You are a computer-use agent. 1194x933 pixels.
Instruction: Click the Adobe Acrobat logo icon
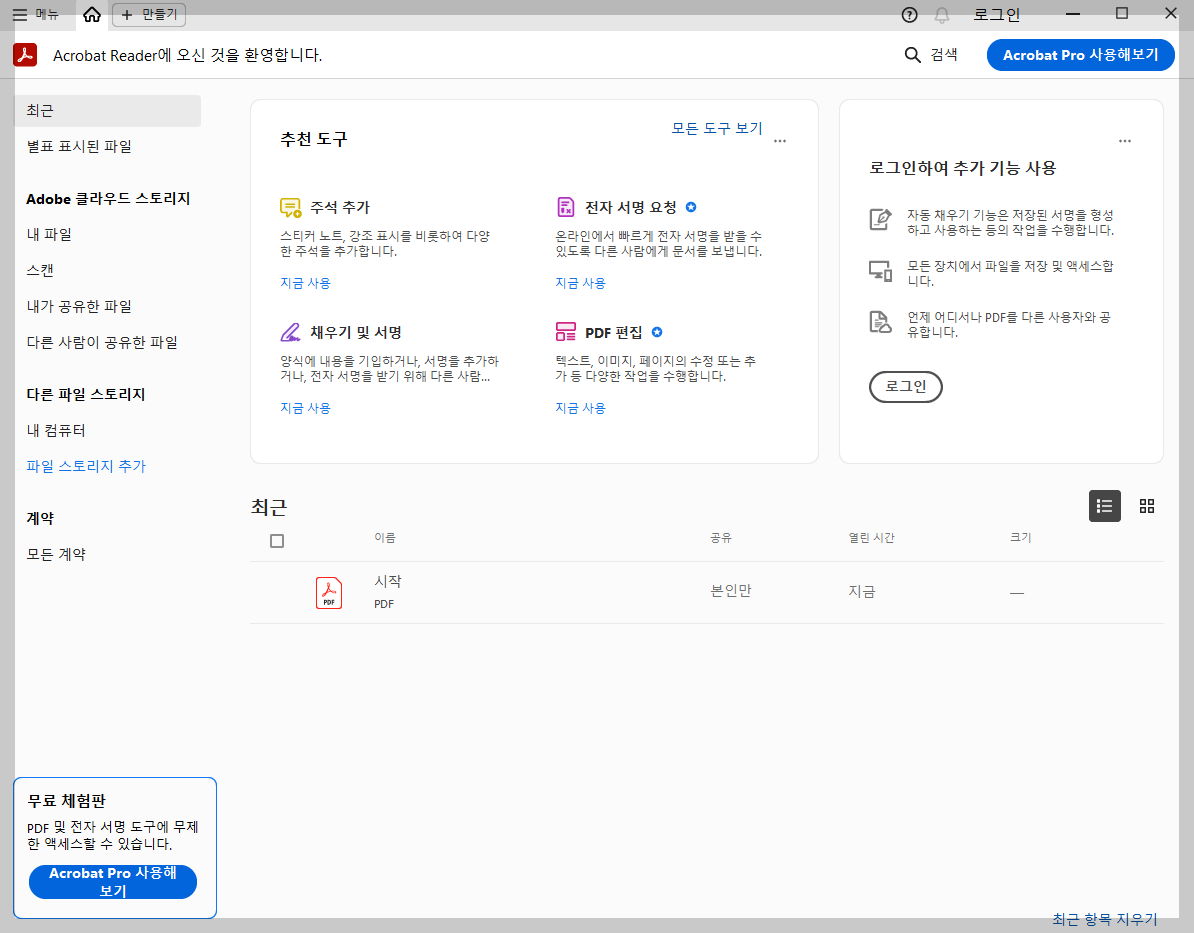(25, 55)
